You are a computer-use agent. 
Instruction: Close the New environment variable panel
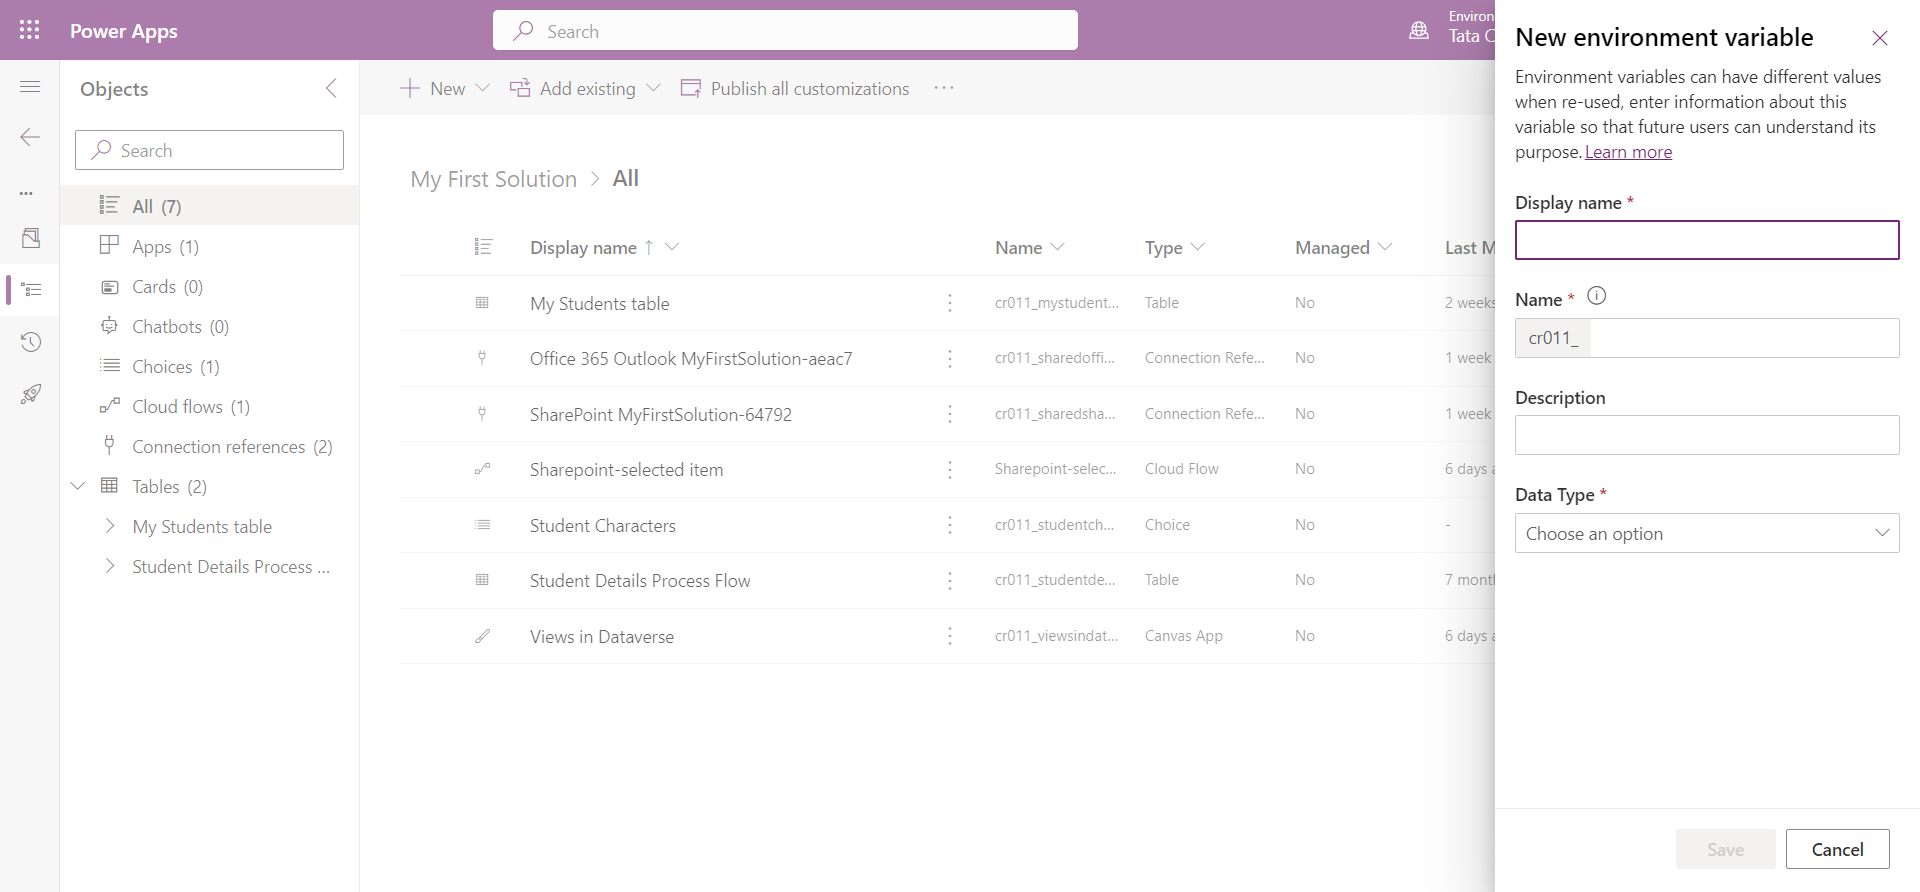1879,38
